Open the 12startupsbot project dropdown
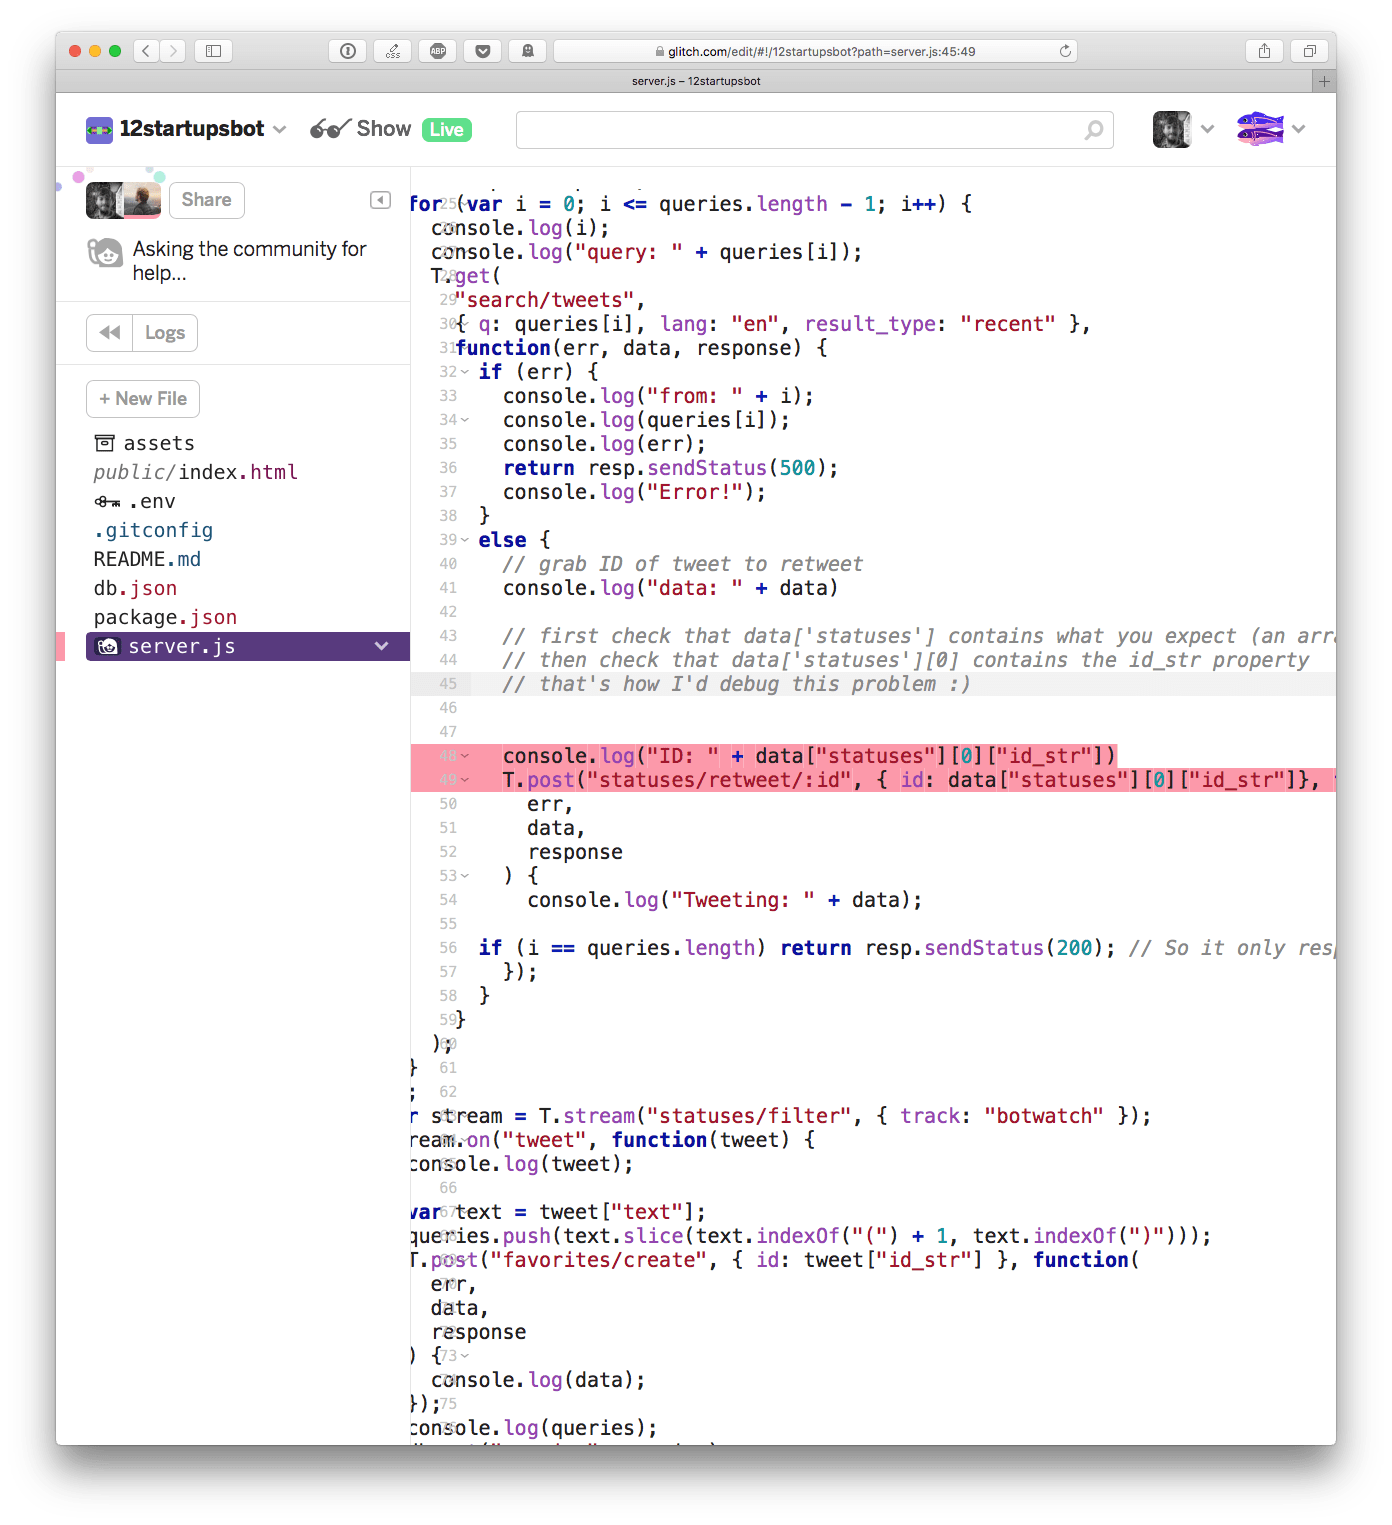Image resolution: width=1392 pixels, height=1525 pixels. 280,129
